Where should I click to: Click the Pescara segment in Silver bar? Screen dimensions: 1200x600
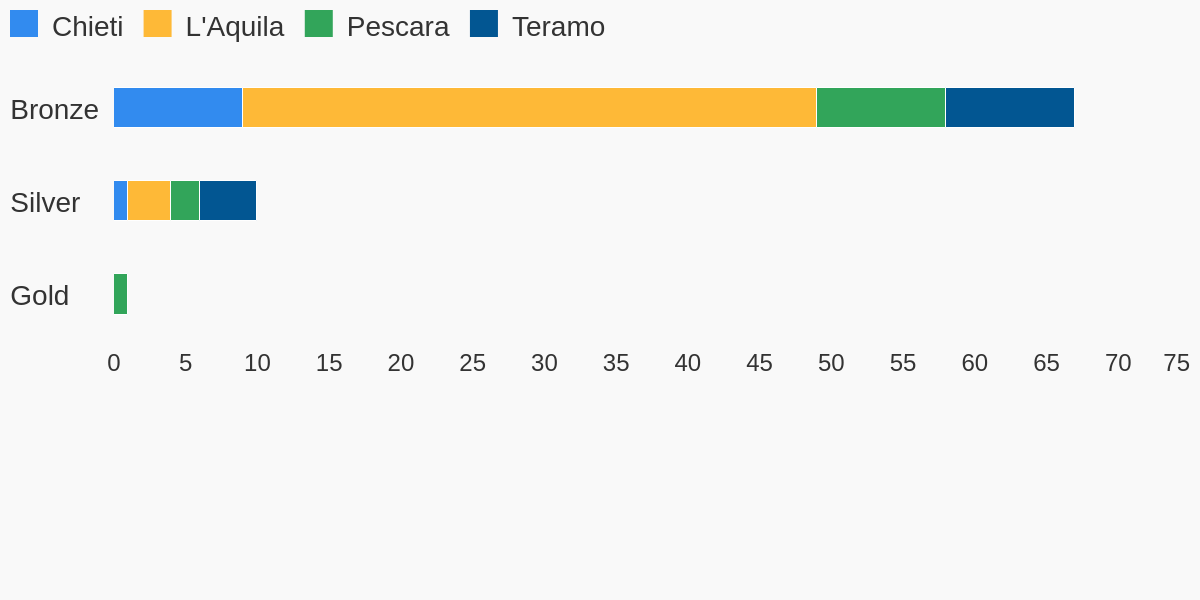click(185, 201)
